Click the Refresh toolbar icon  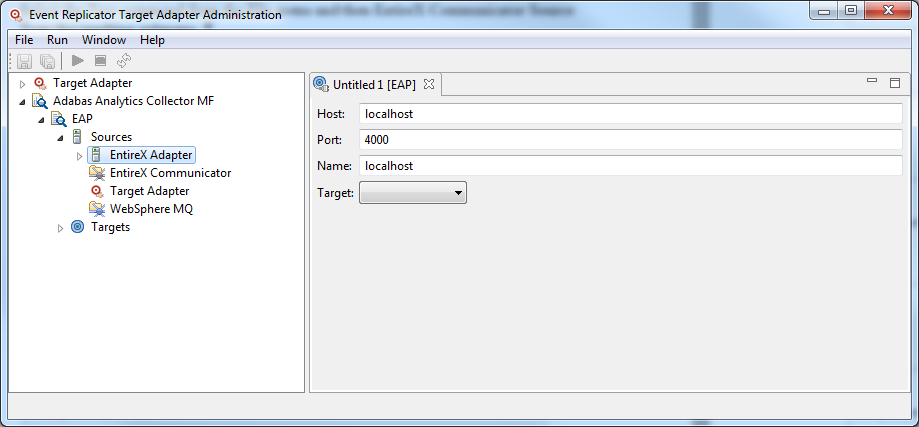click(124, 61)
